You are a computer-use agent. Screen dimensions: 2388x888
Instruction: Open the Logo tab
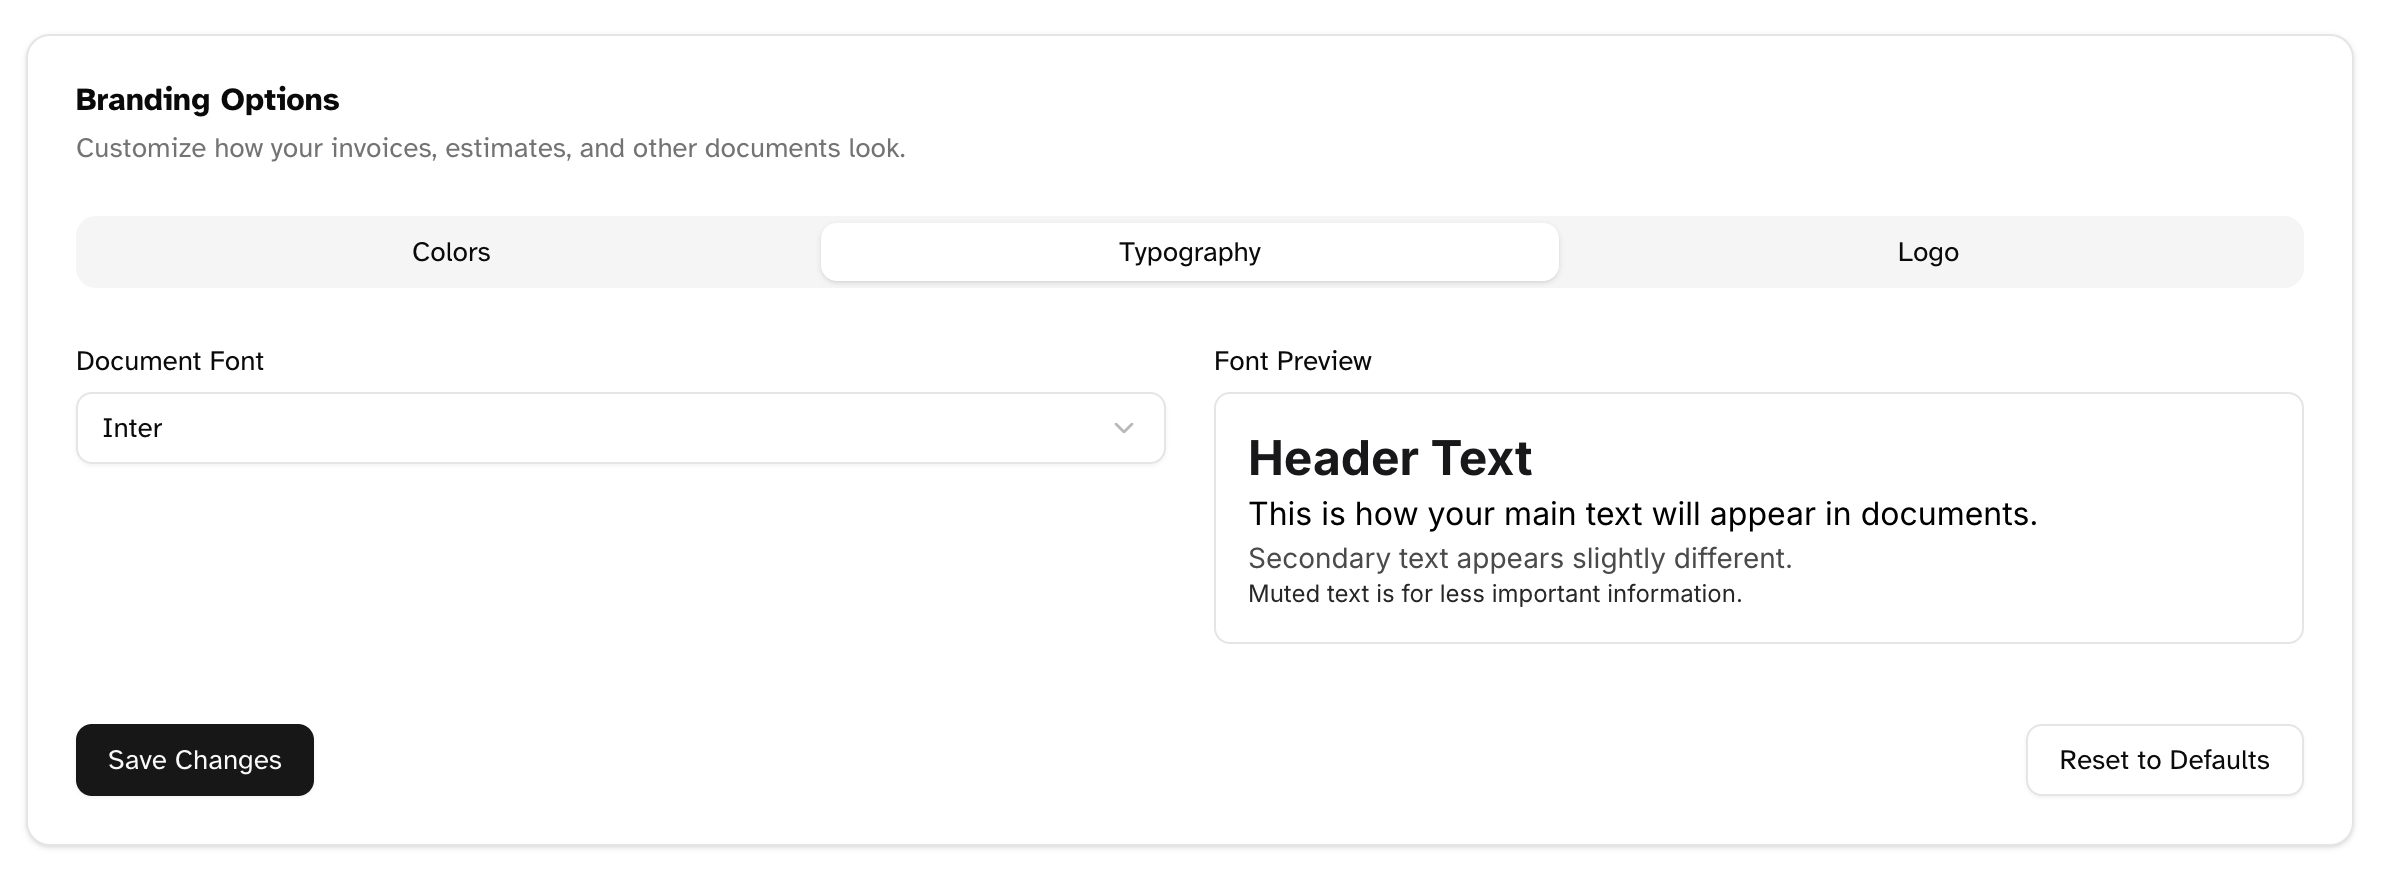tap(1926, 252)
